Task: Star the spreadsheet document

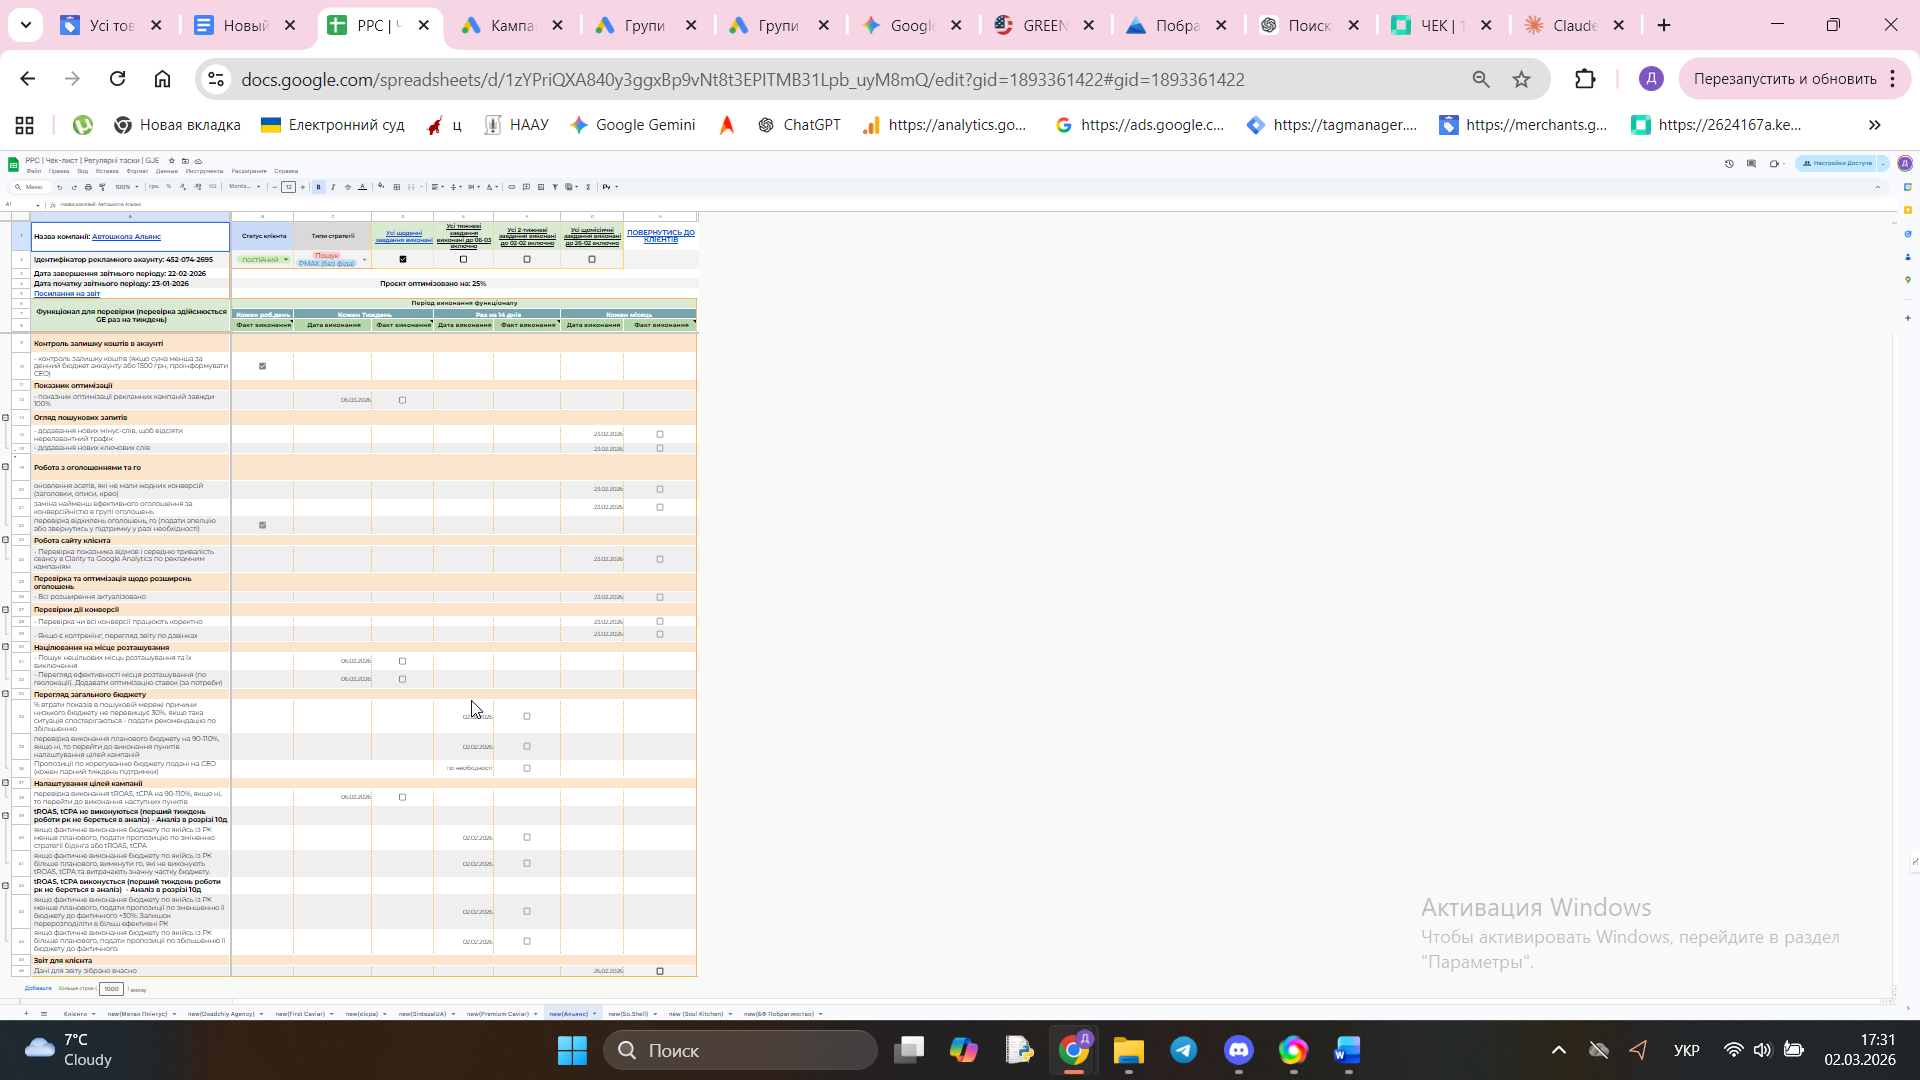Action: tap(172, 161)
